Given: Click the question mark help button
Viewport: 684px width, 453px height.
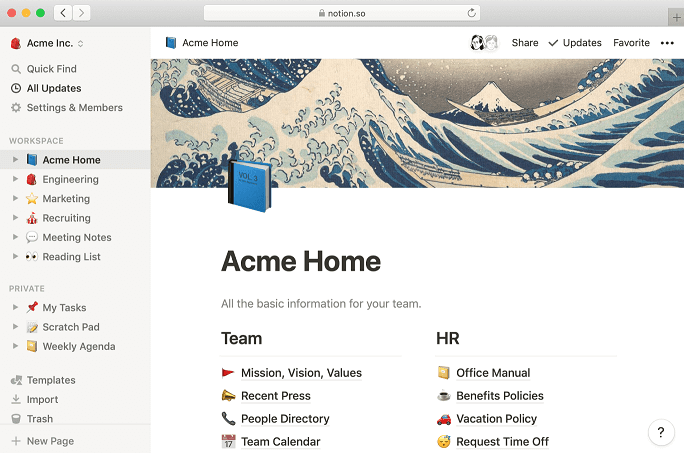Looking at the screenshot, I should [x=661, y=432].
